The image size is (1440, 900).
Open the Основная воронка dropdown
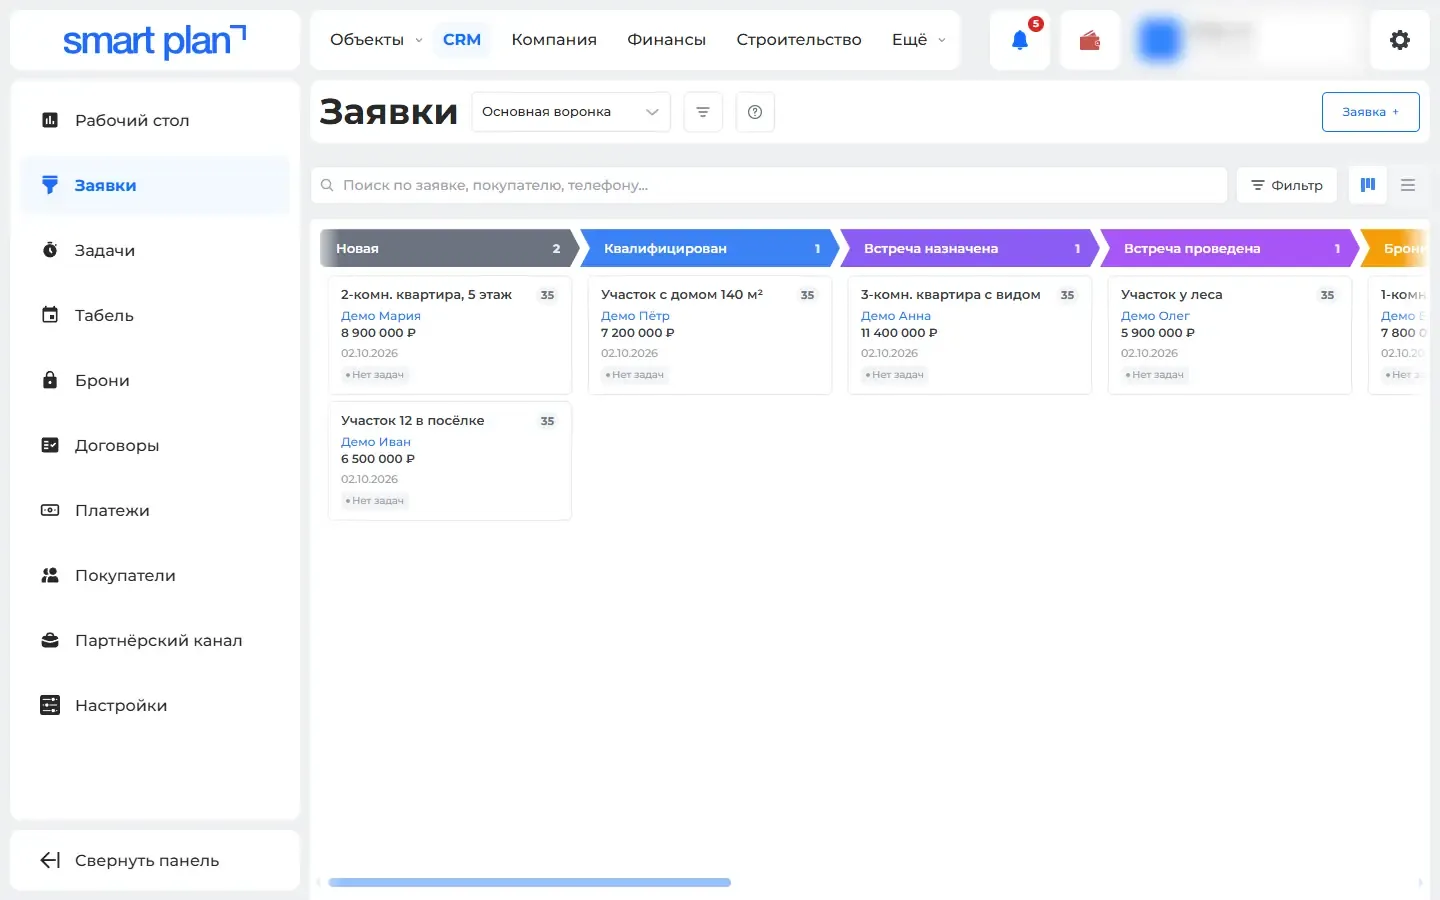click(570, 112)
